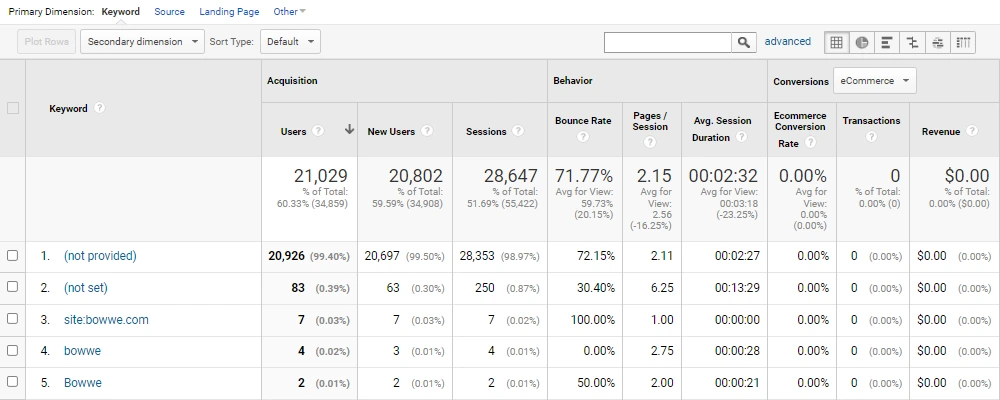Click total sessions value 28,647
1000x400 pixels.
point(510,176)
